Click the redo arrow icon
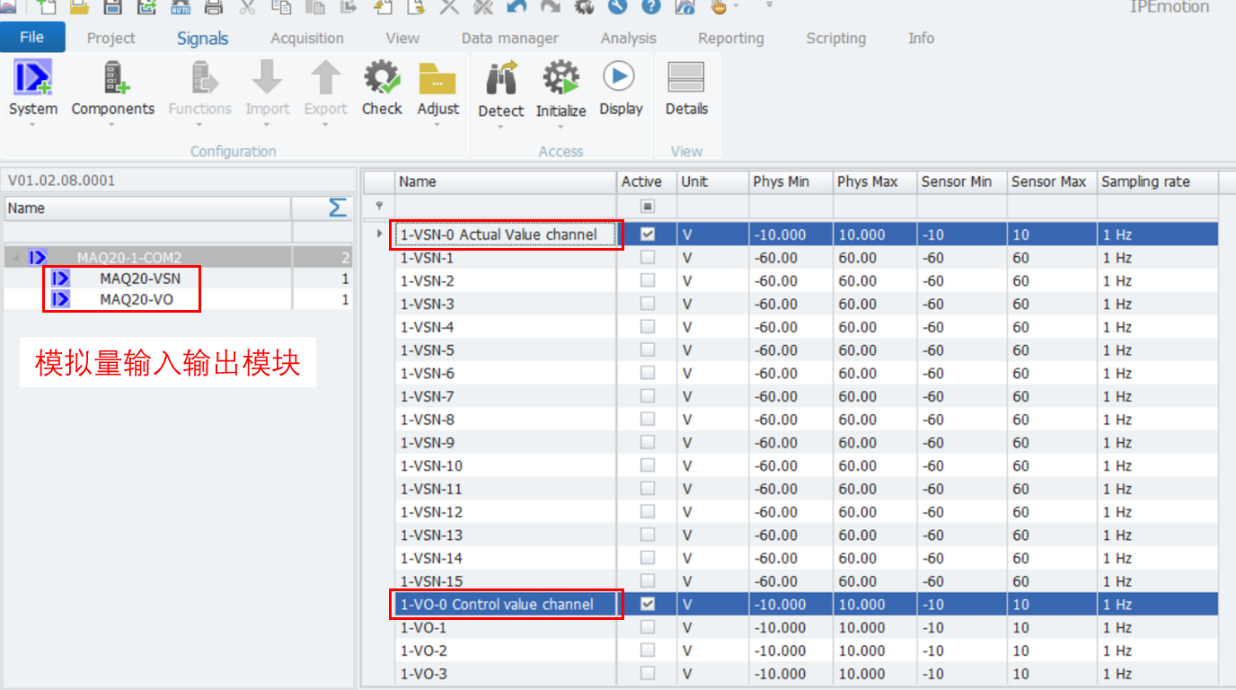The height and width of the screenshot is (690, 1236). click(x=550, y=6)
